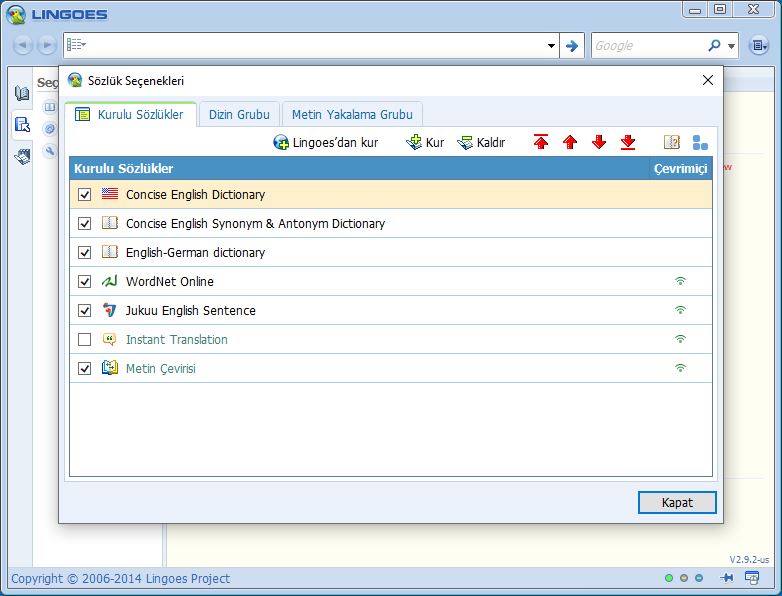The image size is (782, 596).
Task: Click the blue blocks view icon
Action: click(700, 142)
